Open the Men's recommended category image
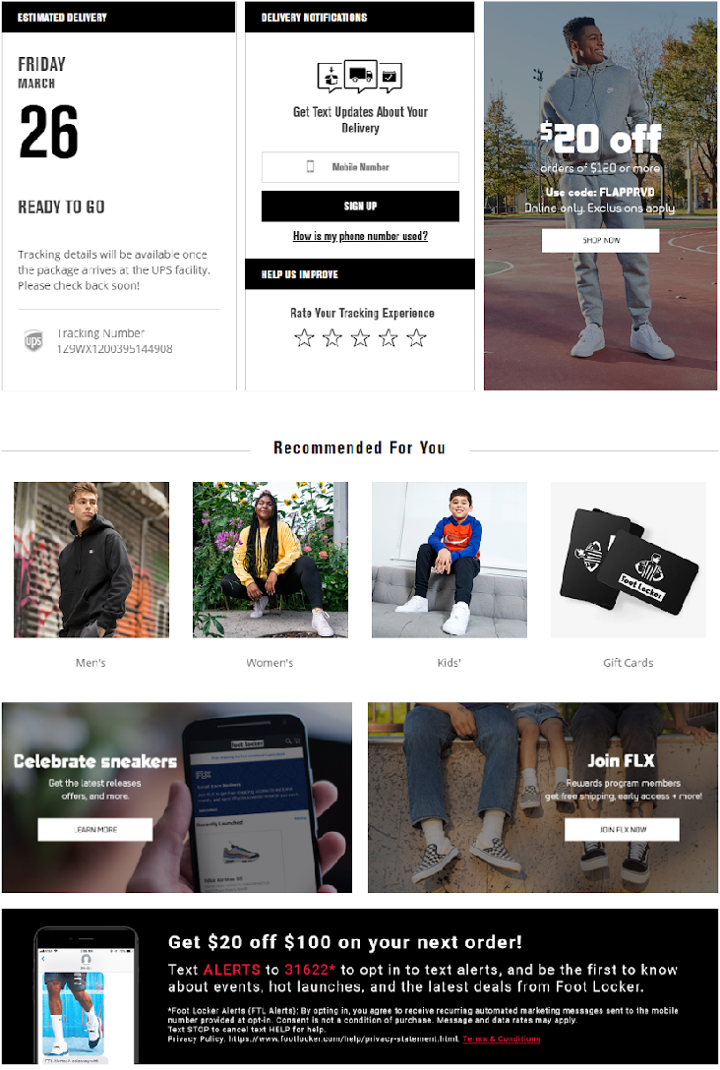The width and height of the screenshot is (720, 1070). 91,560
